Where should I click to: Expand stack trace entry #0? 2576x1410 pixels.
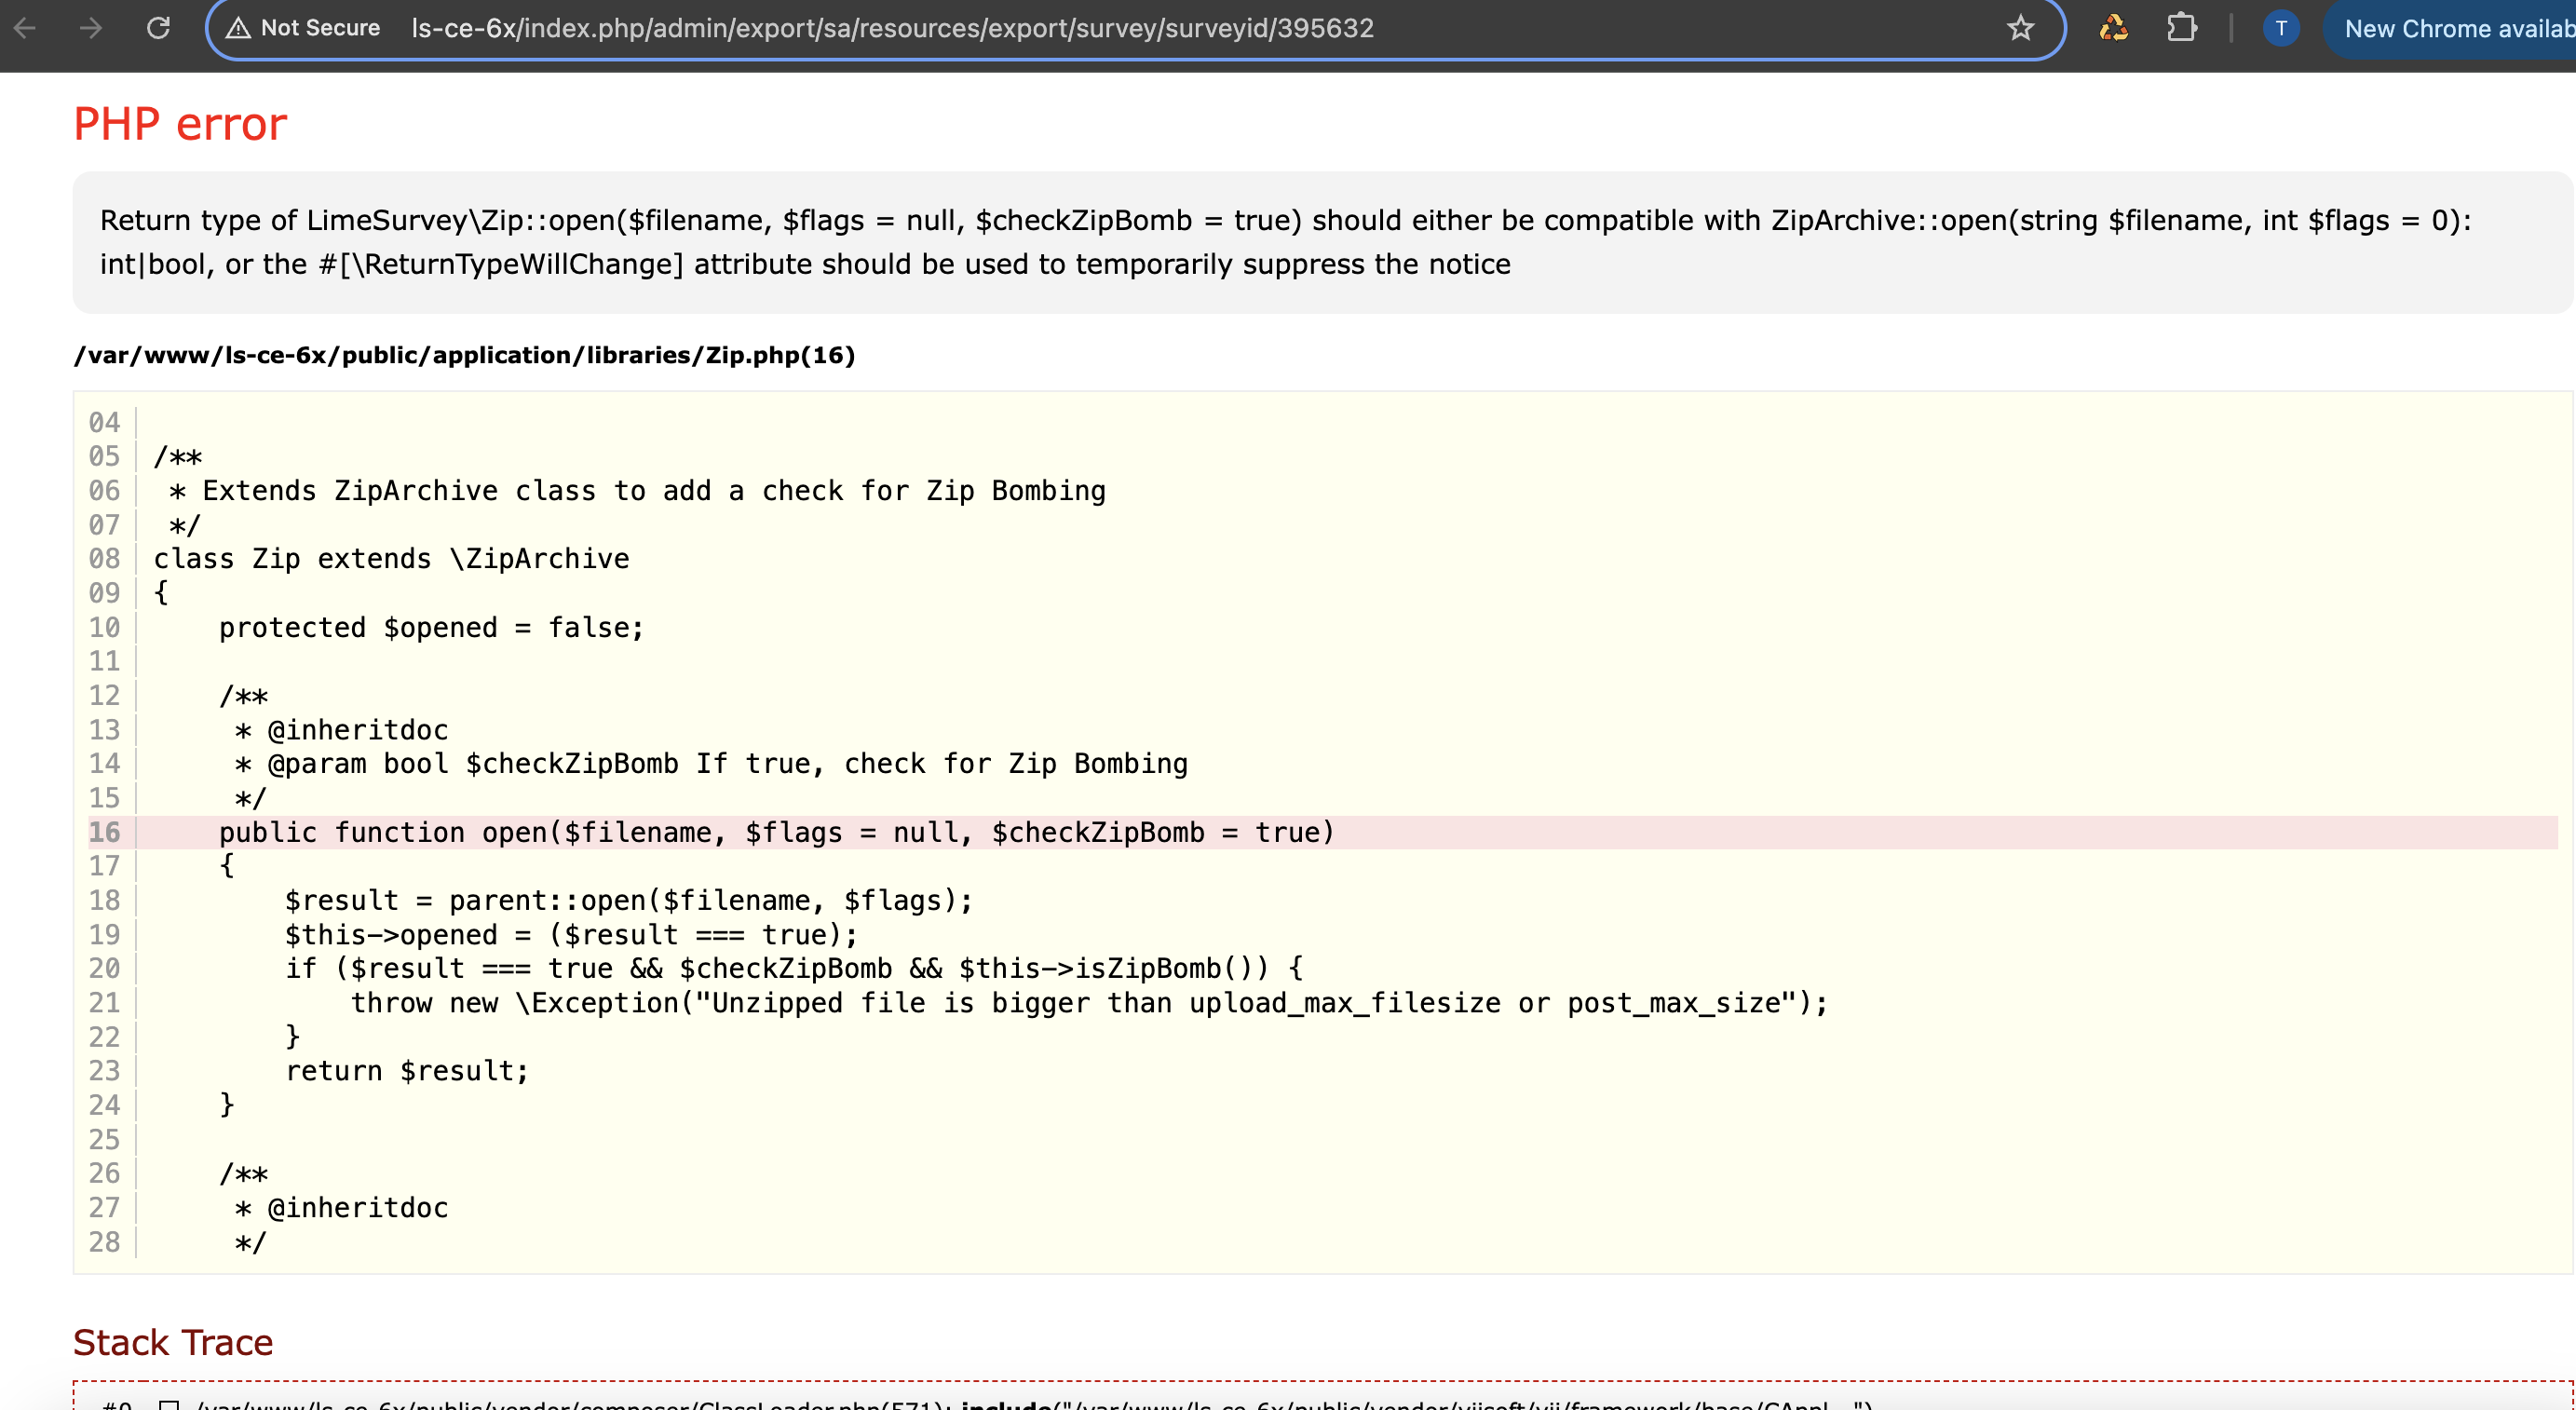point(169,1404)
